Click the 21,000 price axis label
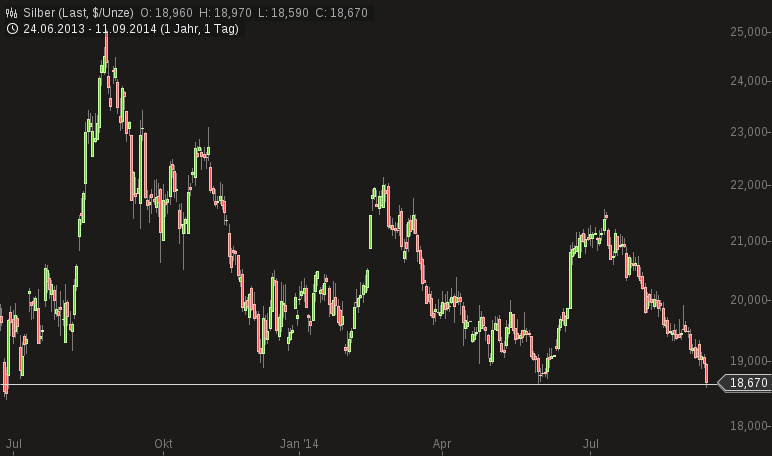Viewport: 772px width, 456px height. click(x=749, y=241)
